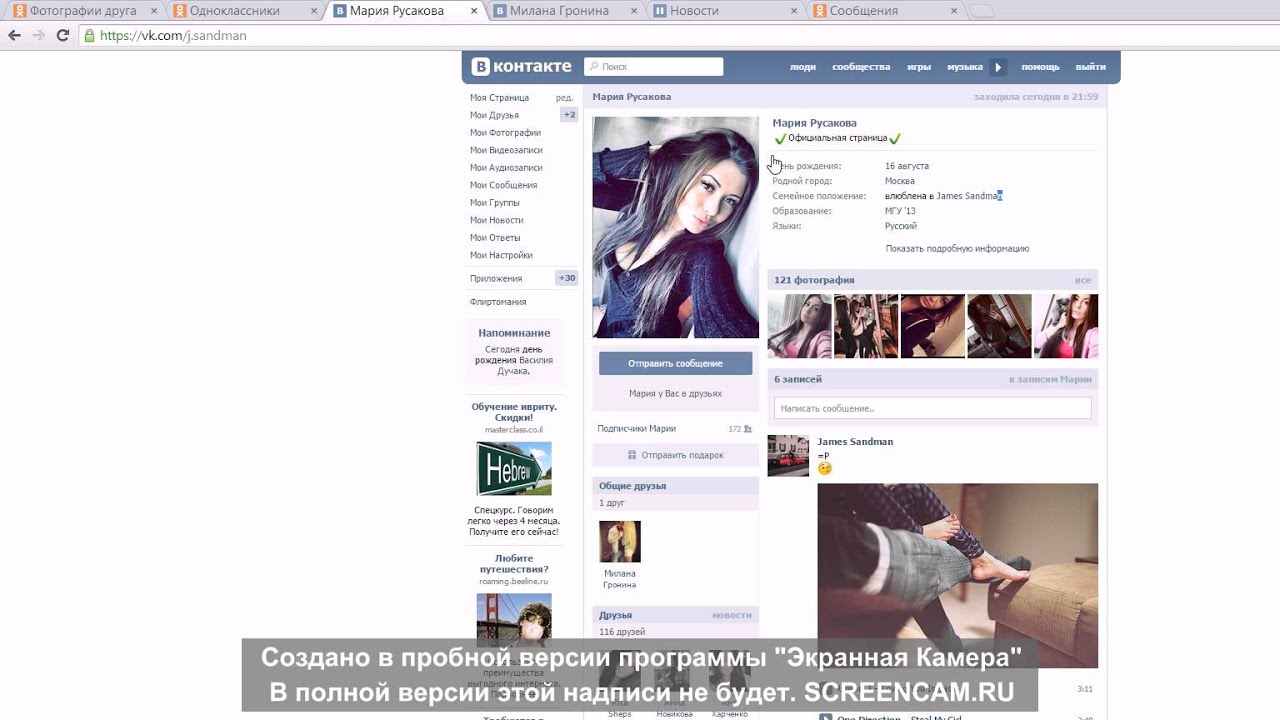Click James Sandman's avatar on the wall post
Image resolution: width=1280 pixels, height=720 pixels.
[x=788, y=456]
